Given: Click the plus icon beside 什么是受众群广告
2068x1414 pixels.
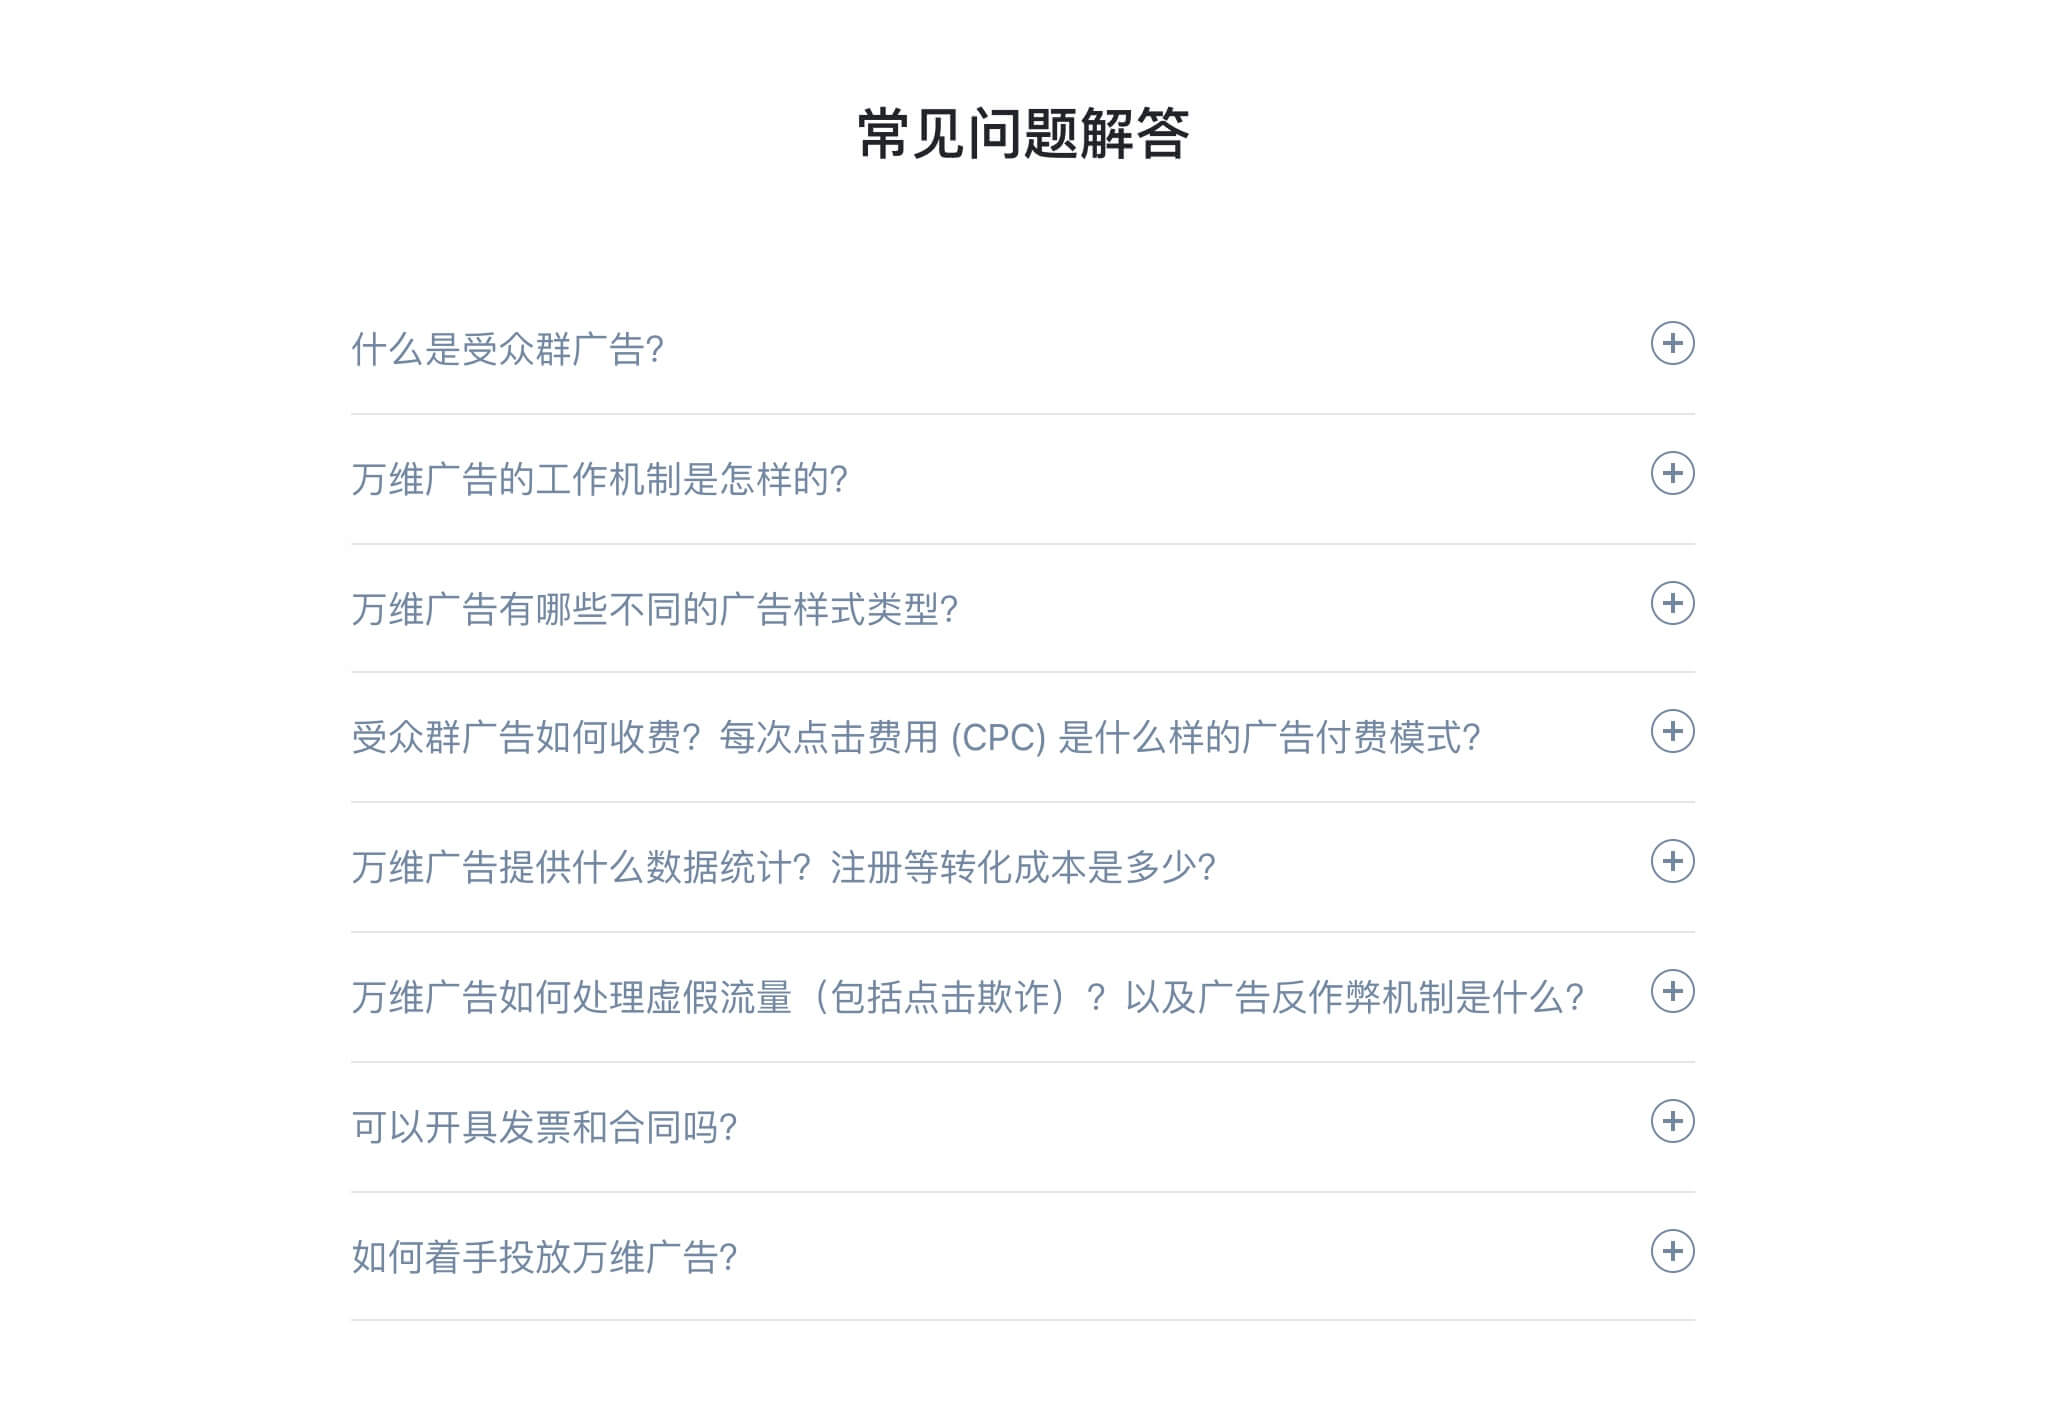Looking at the screenshot, I should coord(1671,344).
